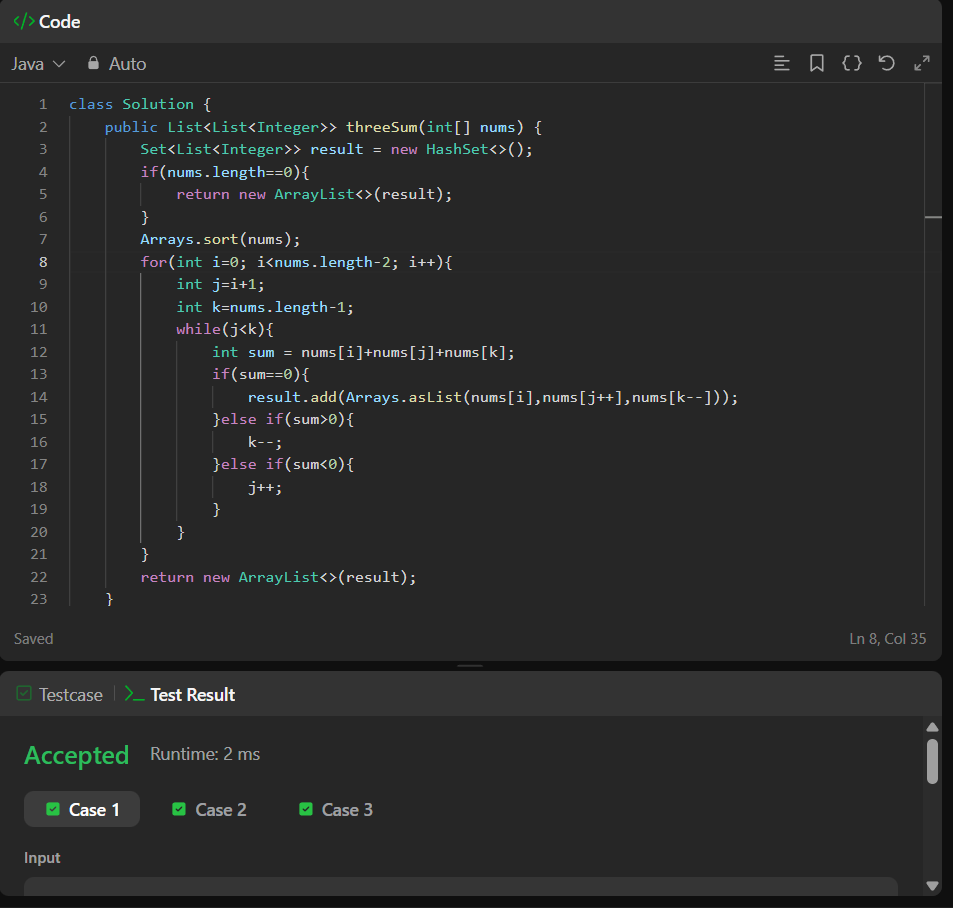The width and height of the screenshot is (953, 908).
Task: Click the lock icon beside Auto
Action: [93, 63]
